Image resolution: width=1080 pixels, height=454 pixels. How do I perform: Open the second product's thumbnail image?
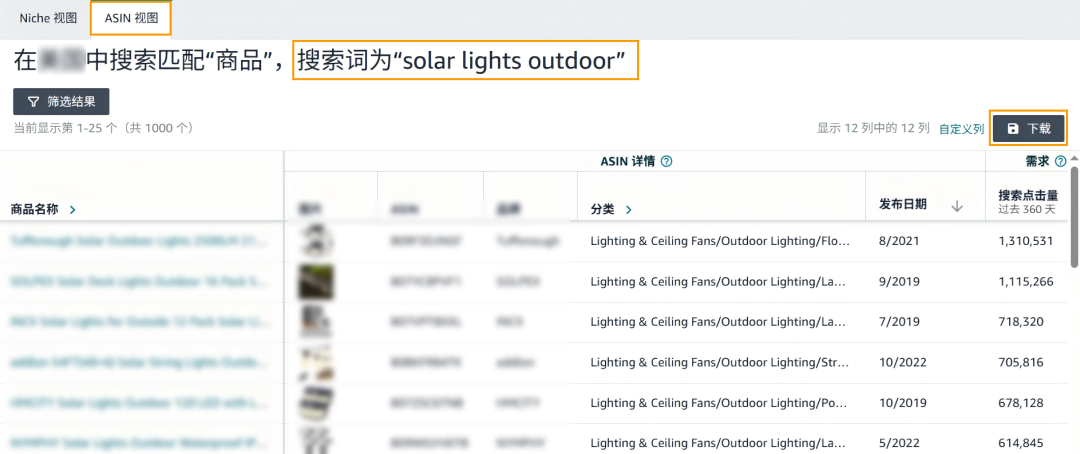tap(316, 282)
